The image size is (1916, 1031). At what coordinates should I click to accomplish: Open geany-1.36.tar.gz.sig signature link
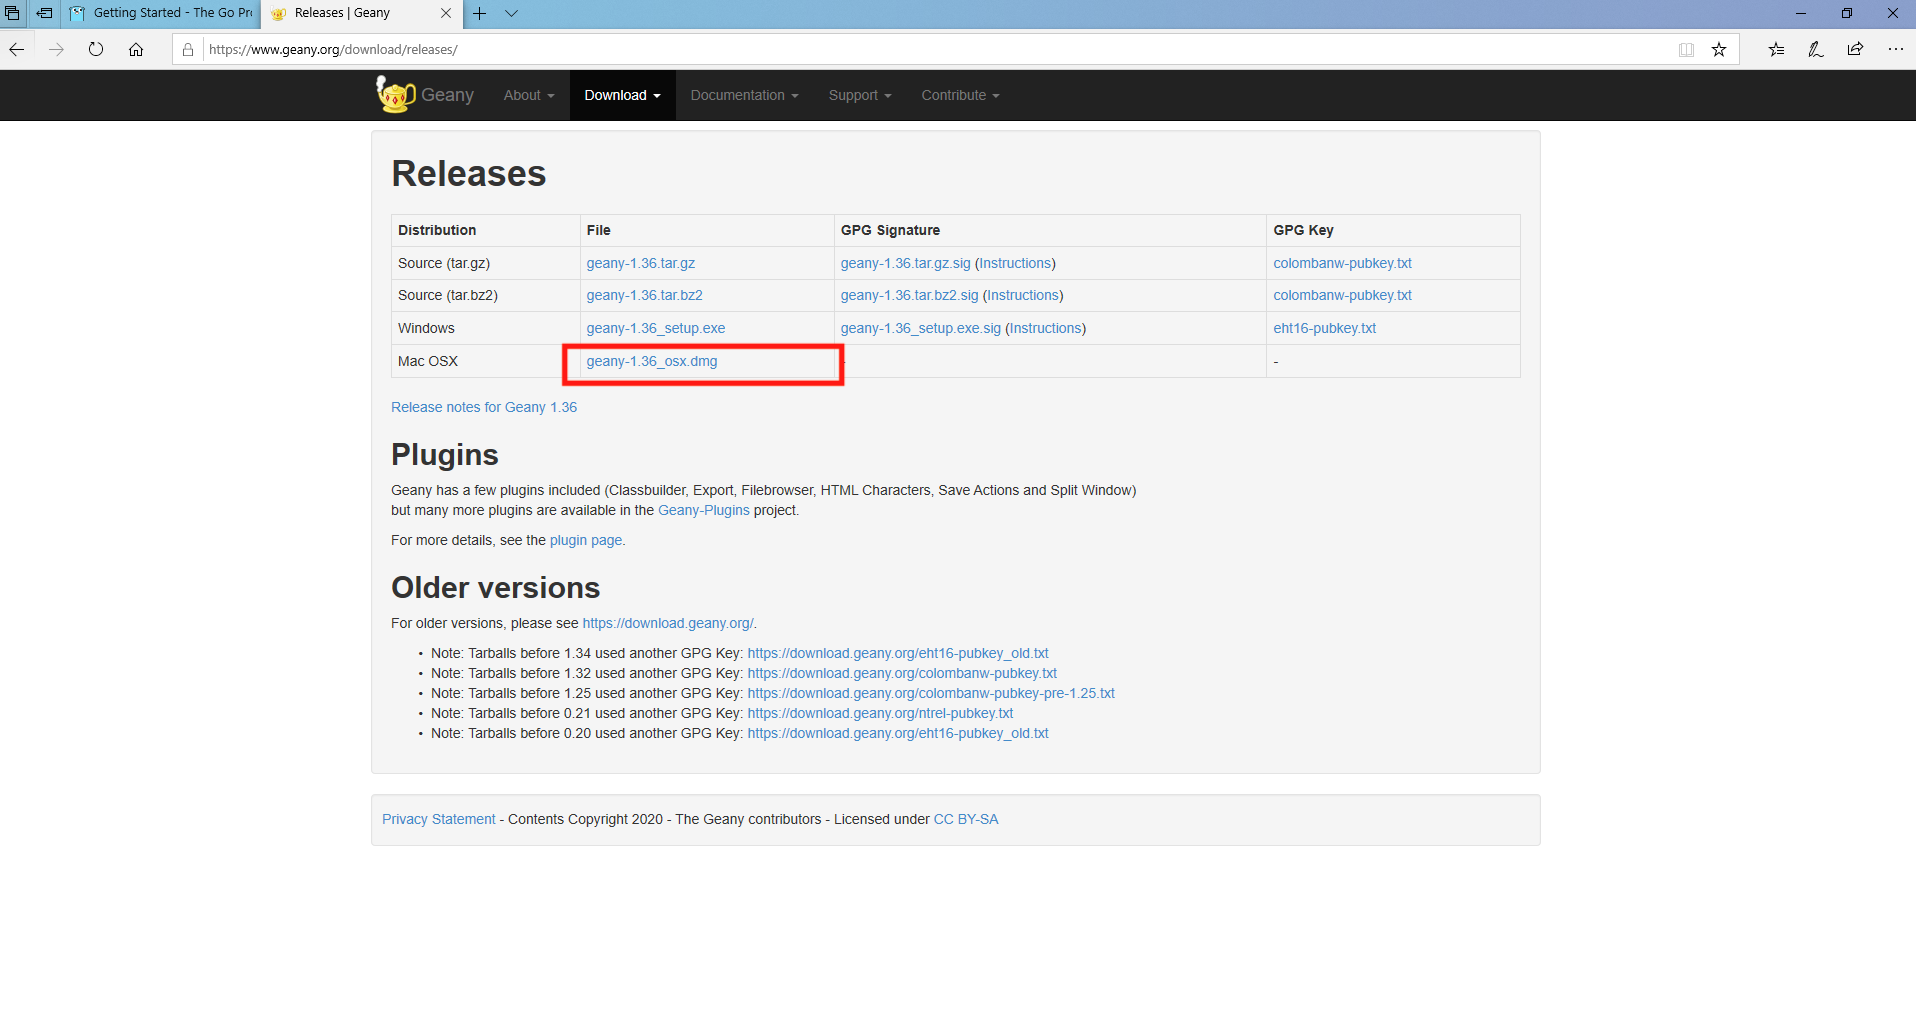(905, 263)
